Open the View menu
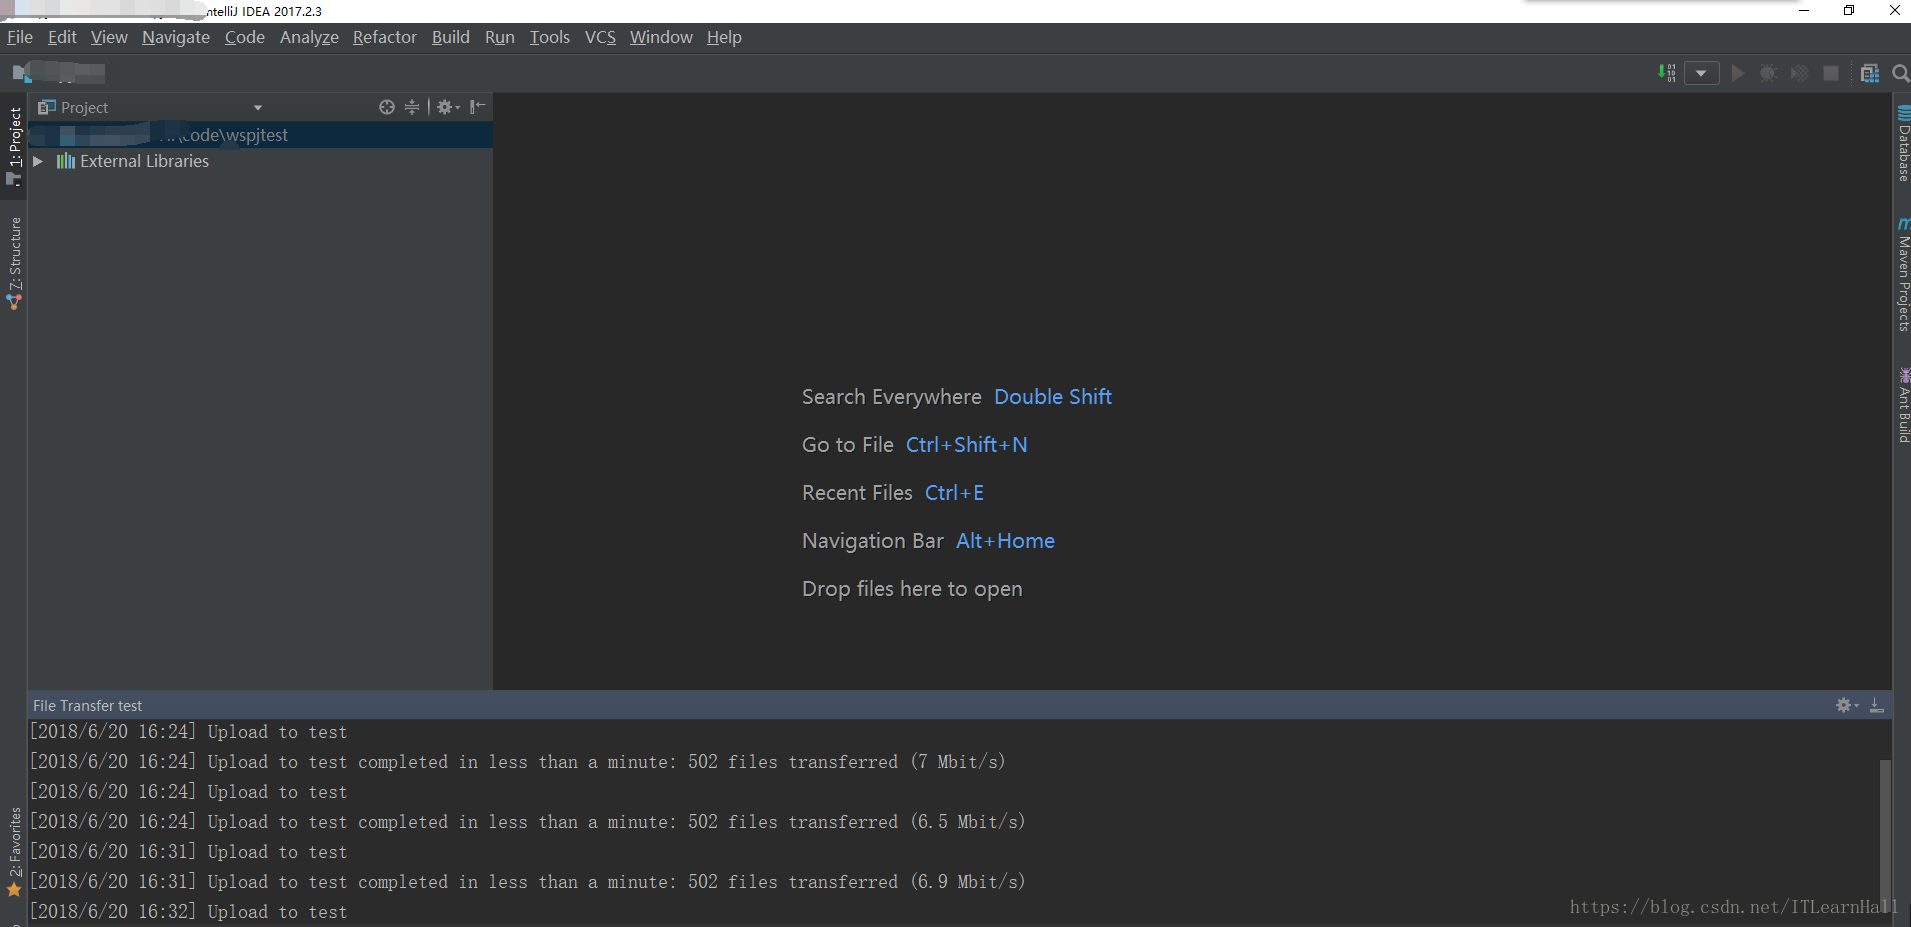 [x=109, y=37]
